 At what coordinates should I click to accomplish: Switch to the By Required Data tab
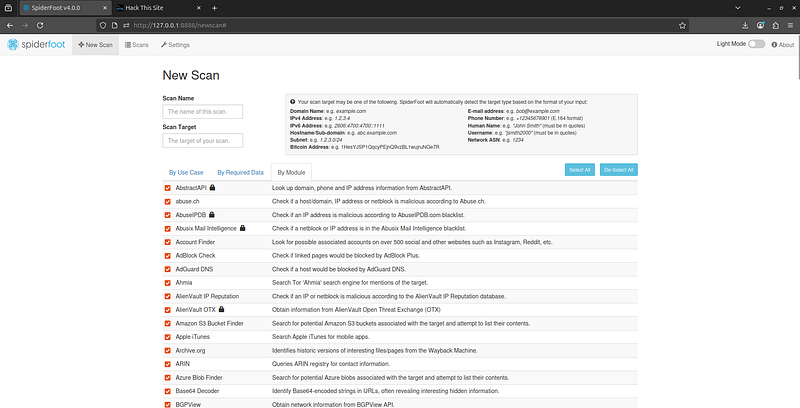point(240,172)
